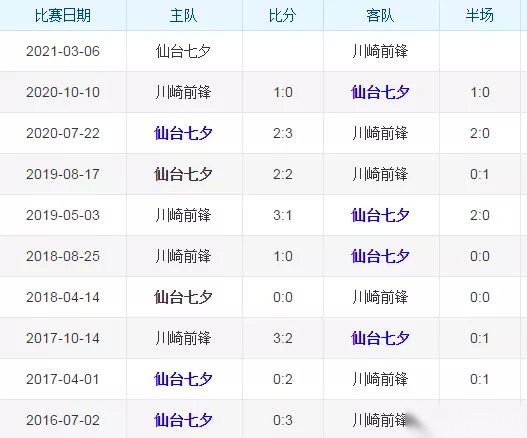Screen dimensions: 527x438
Task: Open away team 川崎前锋 in the 2017-04-01 row
Action: tap(380, 380)
